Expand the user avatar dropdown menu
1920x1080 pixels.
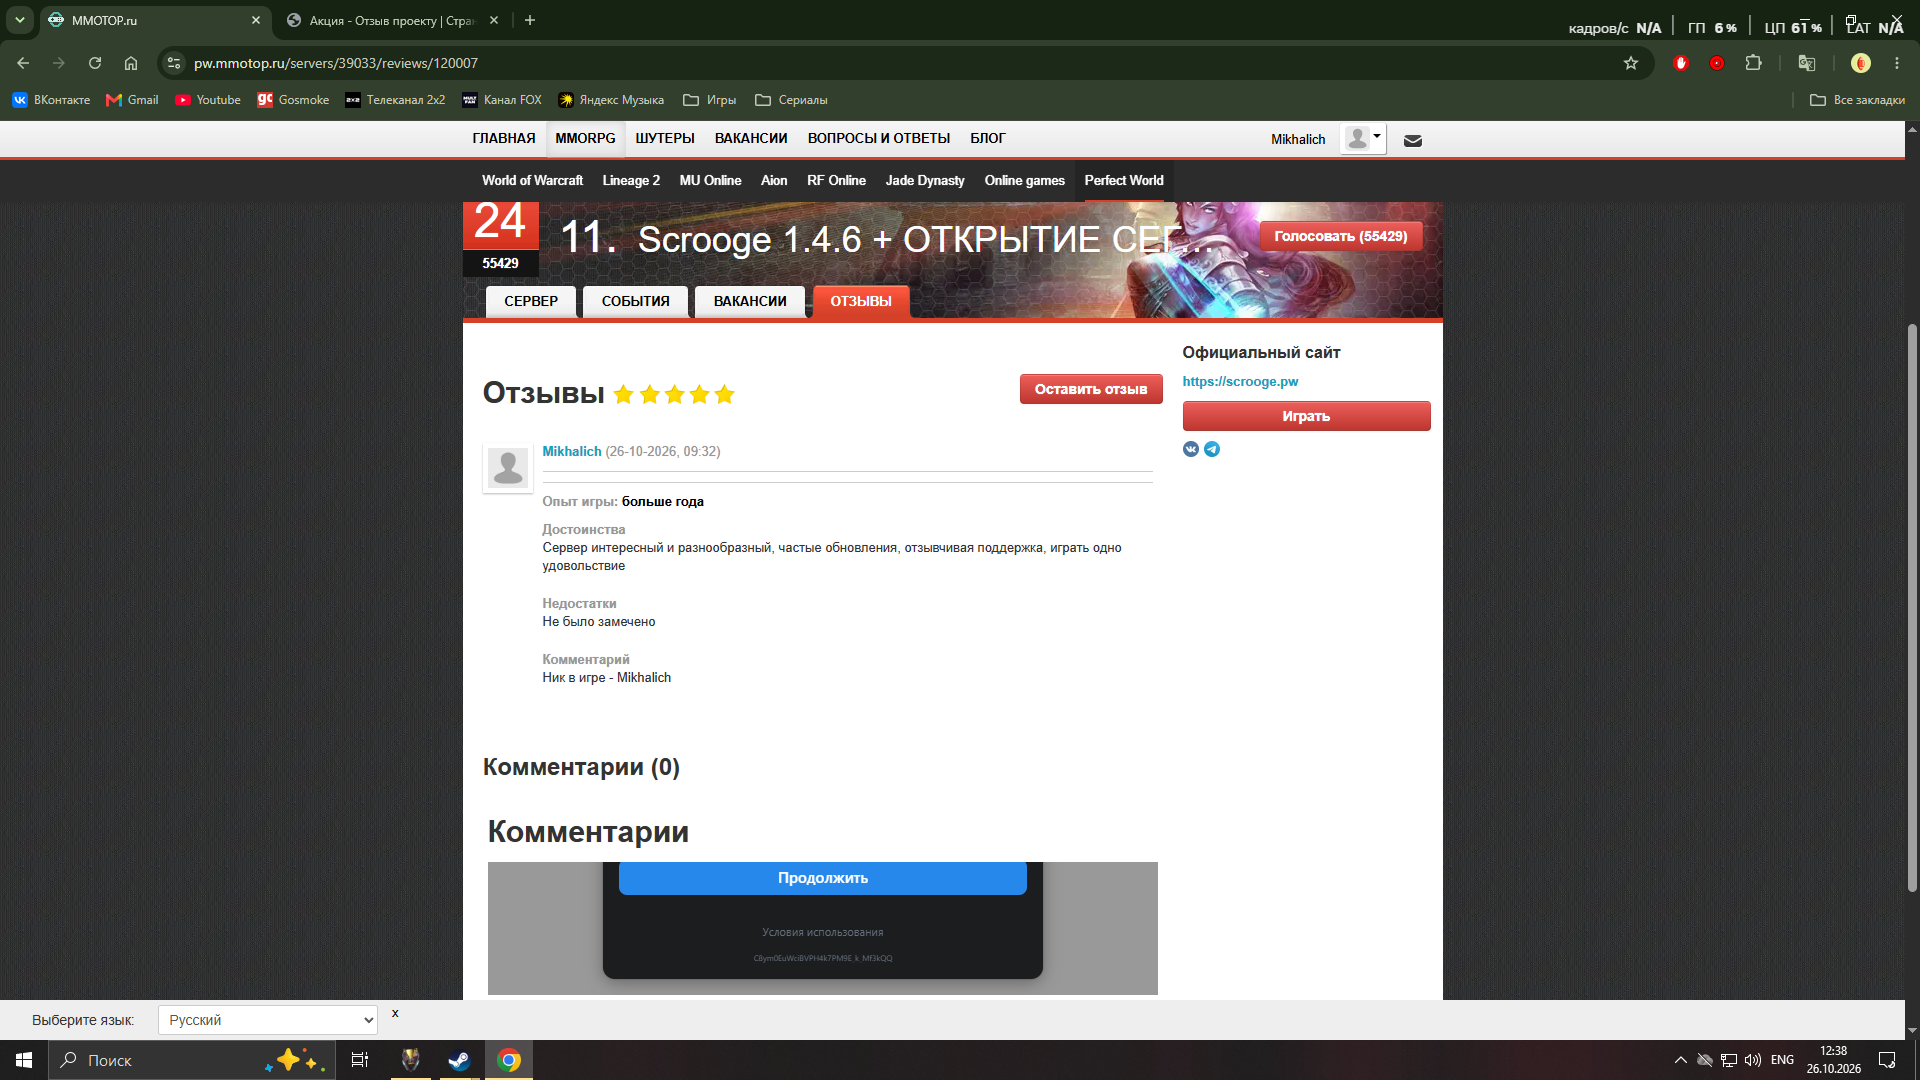(1364, 139)
